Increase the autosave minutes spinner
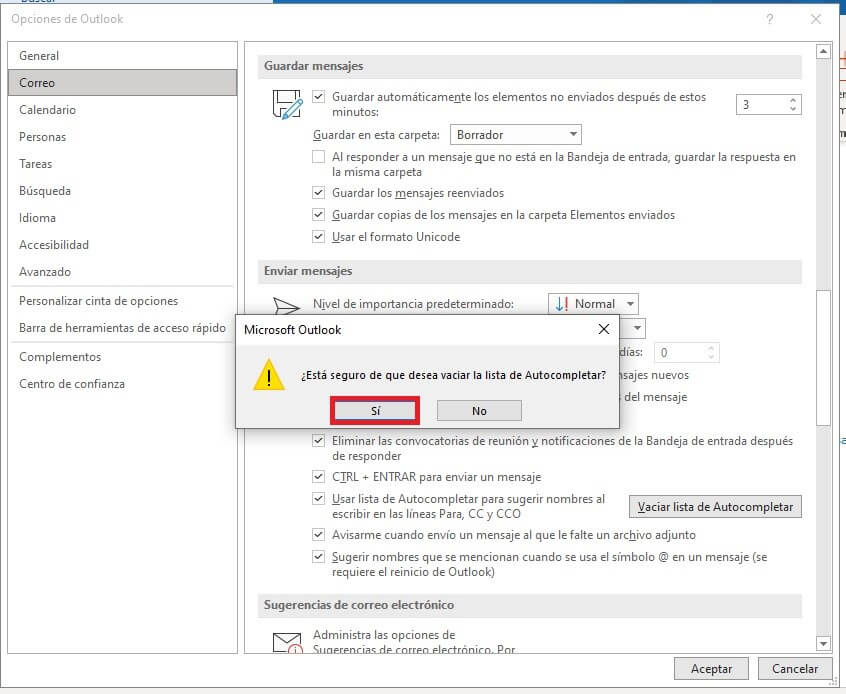This screenshot has width=846, height=694. 793,100
